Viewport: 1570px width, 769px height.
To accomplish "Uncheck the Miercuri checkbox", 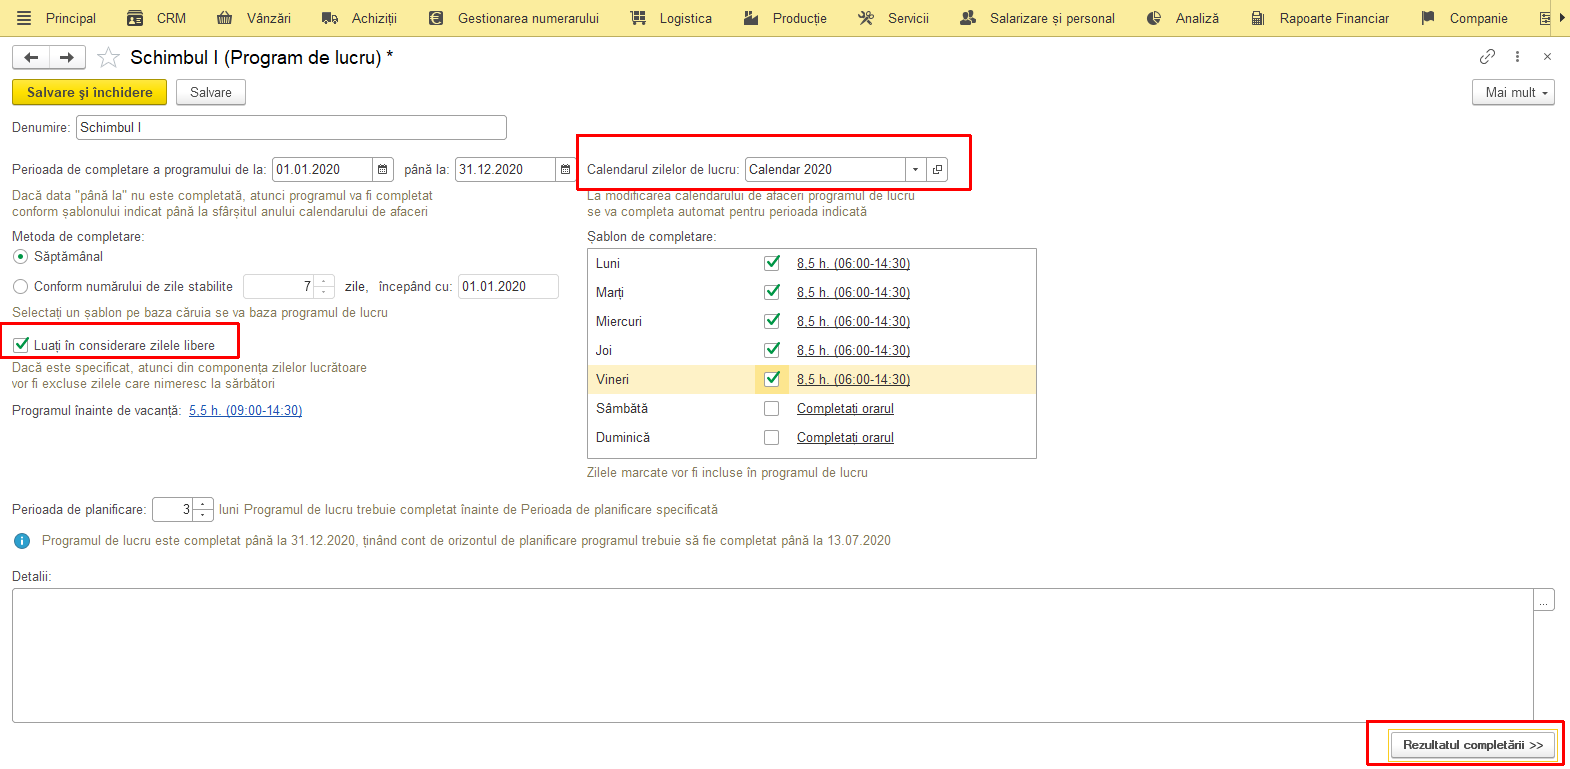I will tap(772, 321).
